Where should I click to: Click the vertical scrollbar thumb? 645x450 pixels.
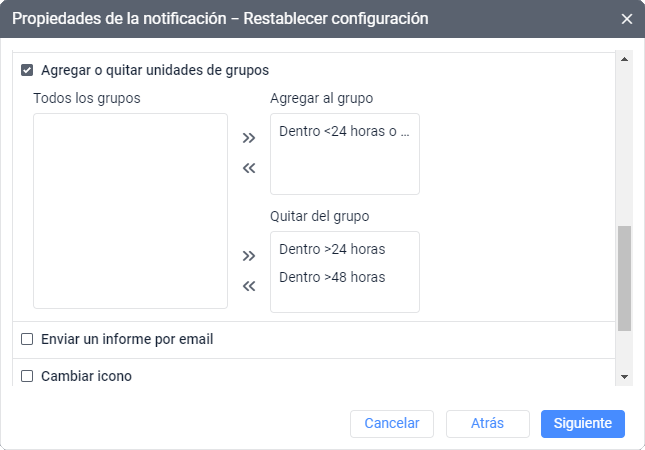624,278
